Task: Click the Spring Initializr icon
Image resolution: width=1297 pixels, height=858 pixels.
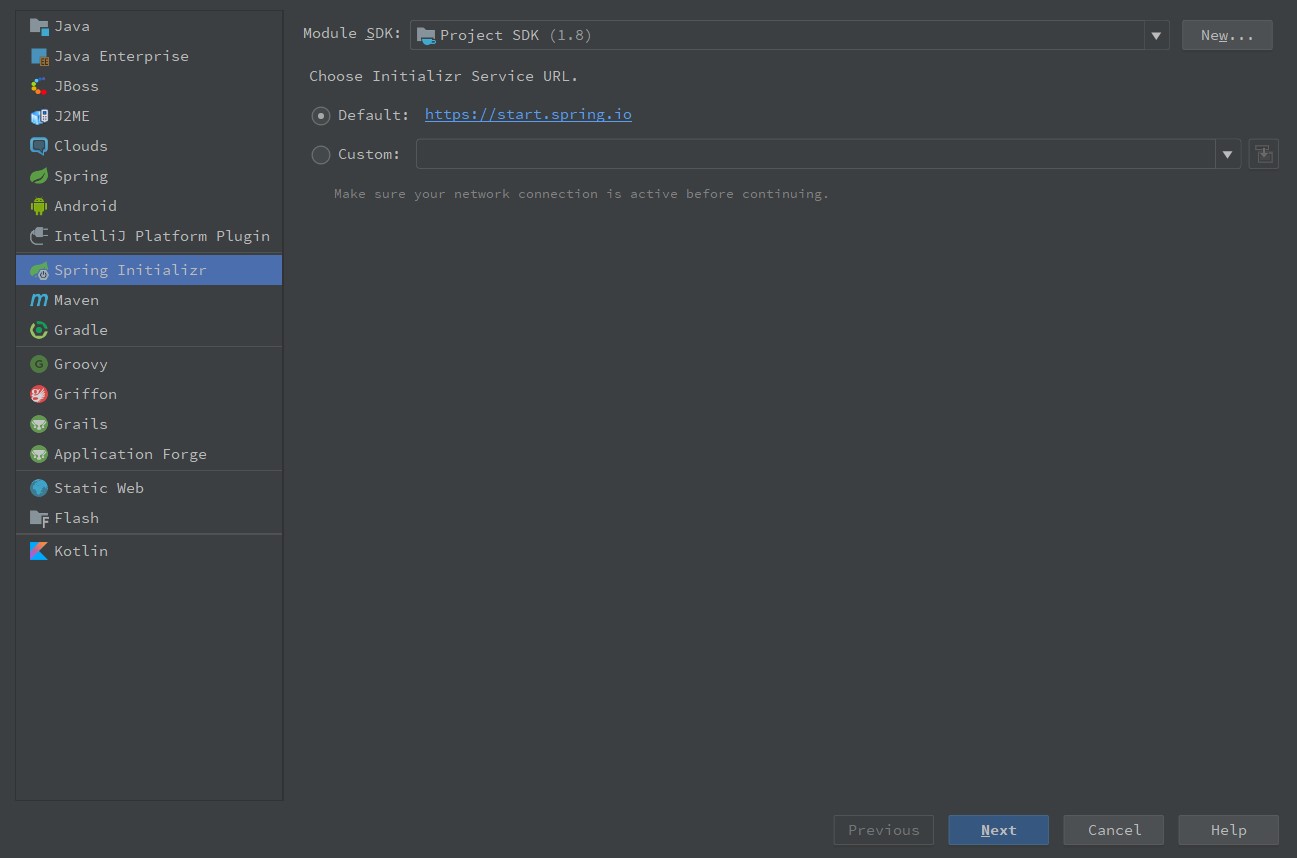Action: 39,270
